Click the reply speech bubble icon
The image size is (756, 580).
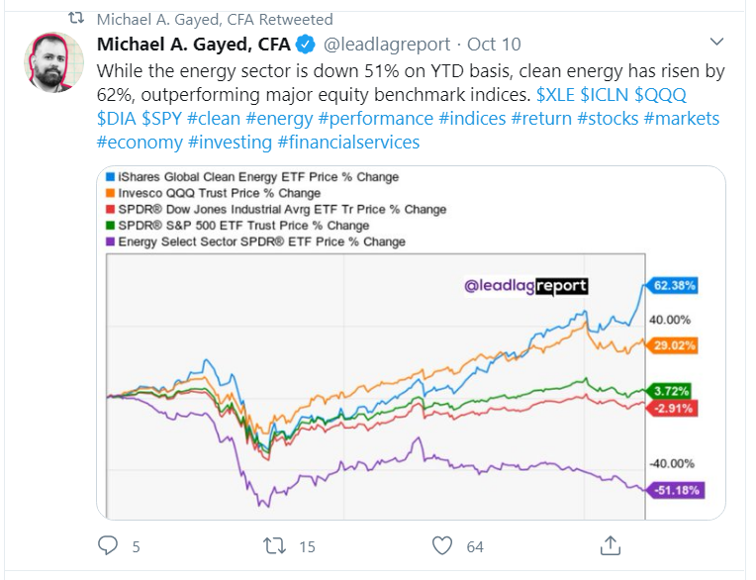pos(109,545)
